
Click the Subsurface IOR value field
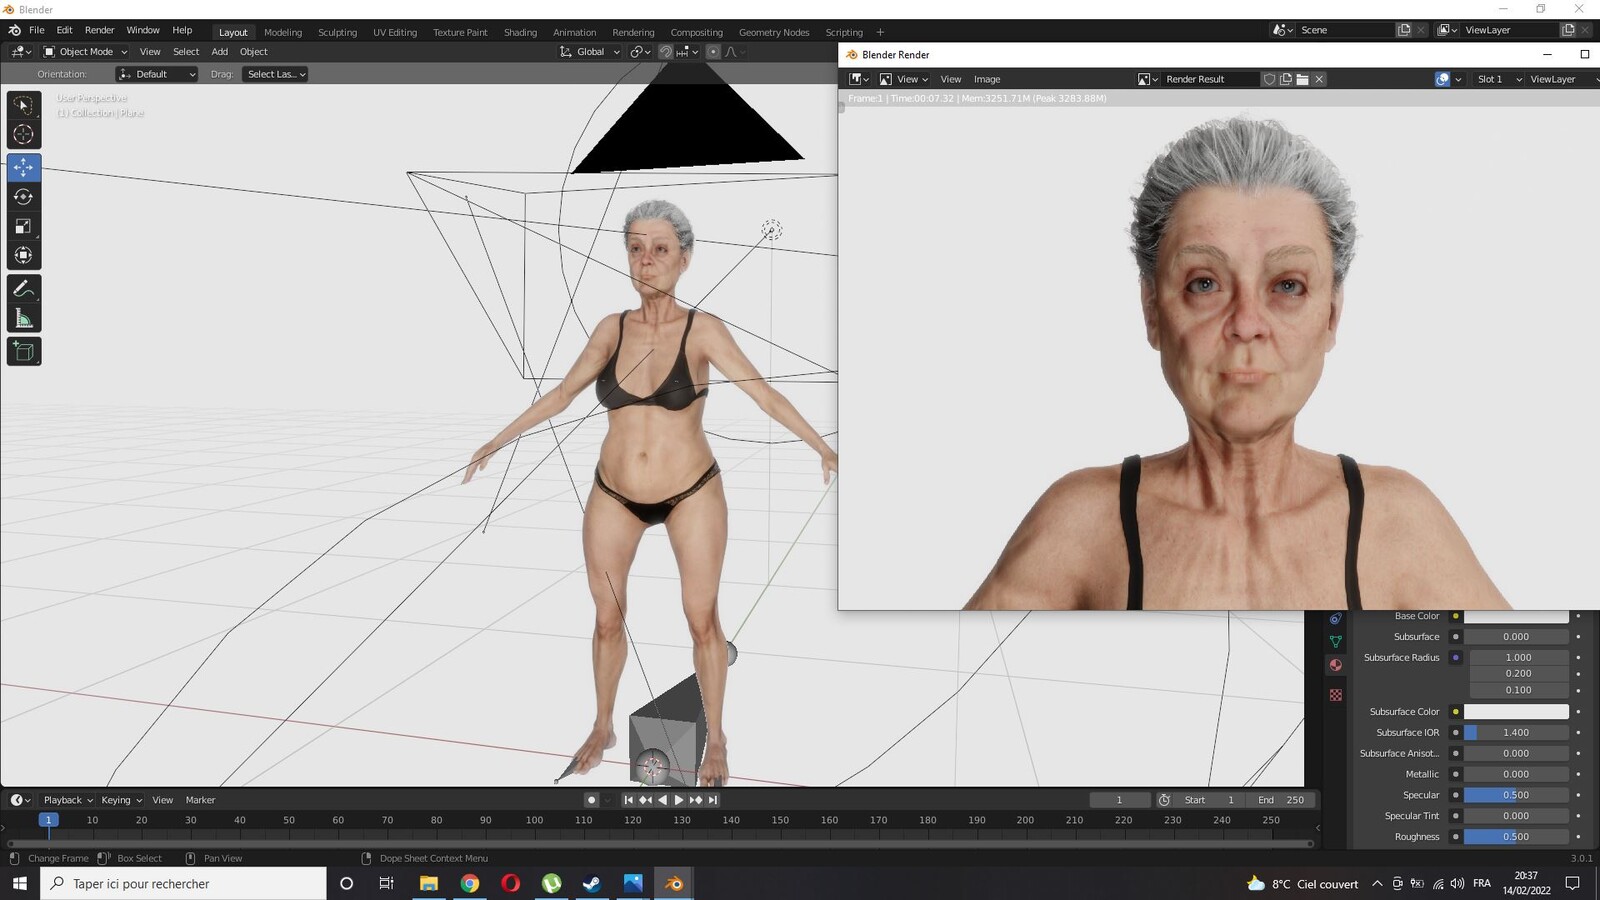[x=1516, y=733]
